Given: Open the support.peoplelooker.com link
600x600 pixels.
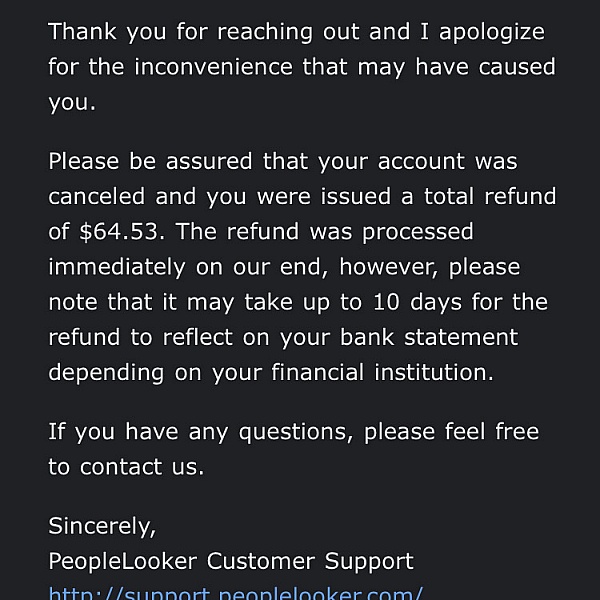Looking at the screenshot, I should pyautogui.click(x=236, y=593).
